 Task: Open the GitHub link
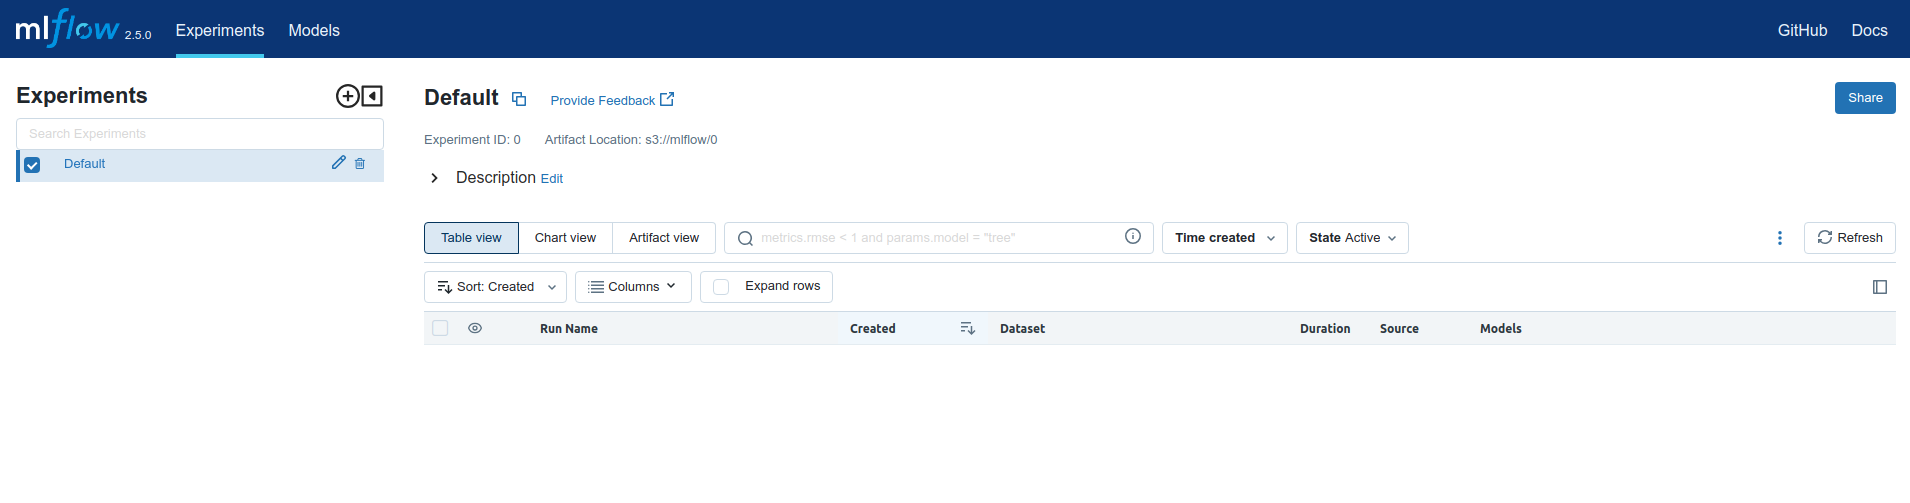point(1802,30)
